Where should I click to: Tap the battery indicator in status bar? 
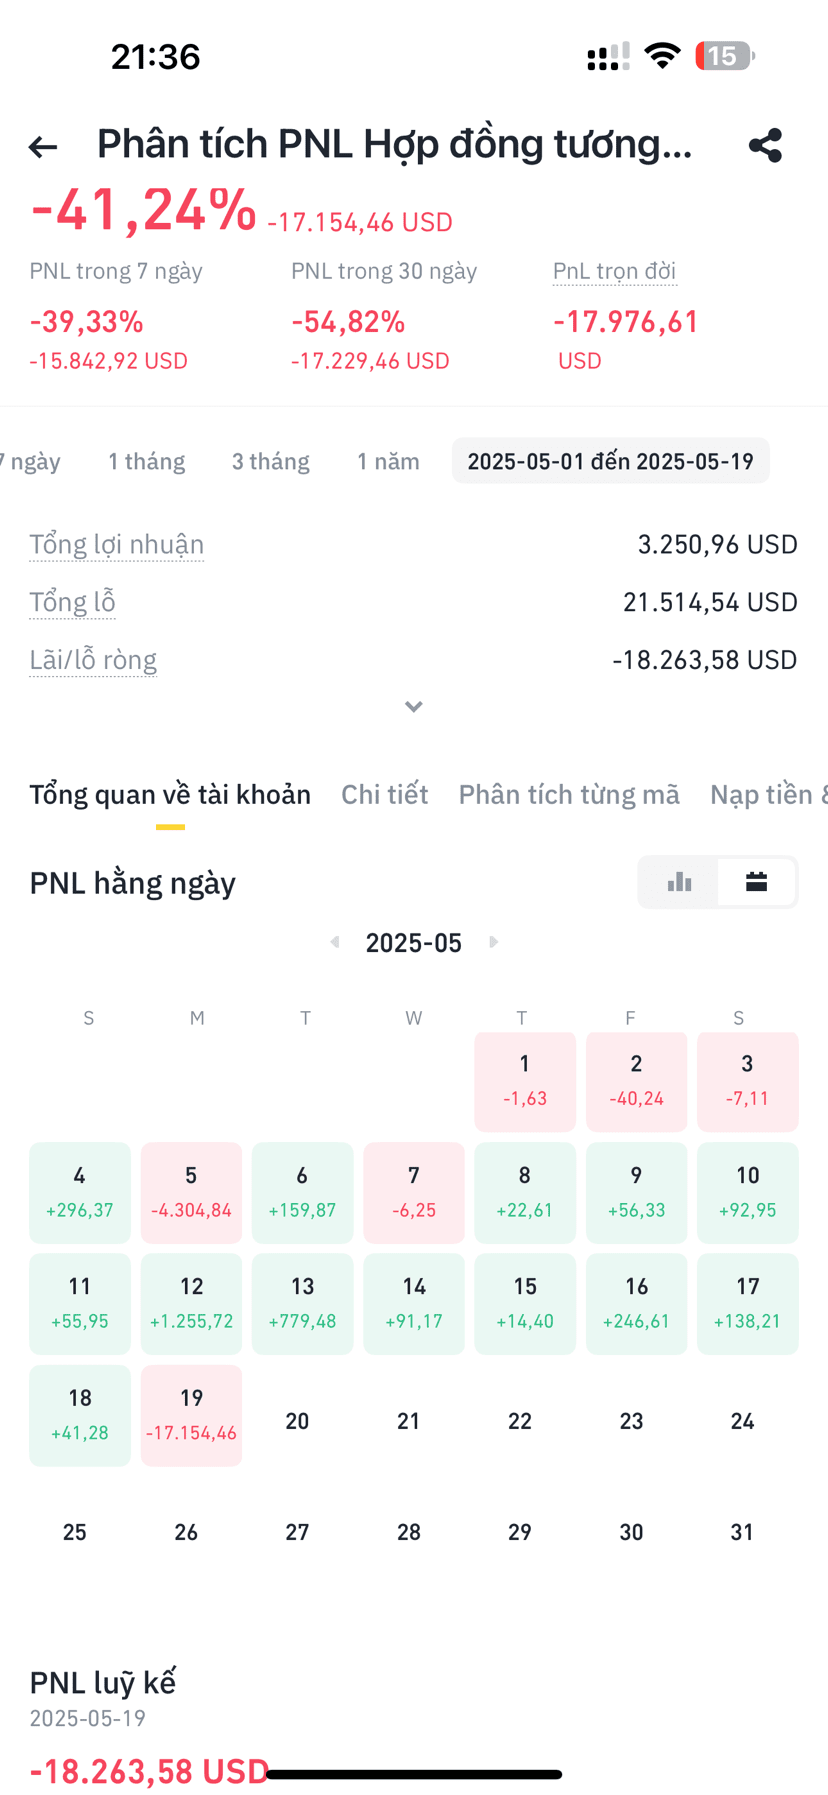pos(725,56)
